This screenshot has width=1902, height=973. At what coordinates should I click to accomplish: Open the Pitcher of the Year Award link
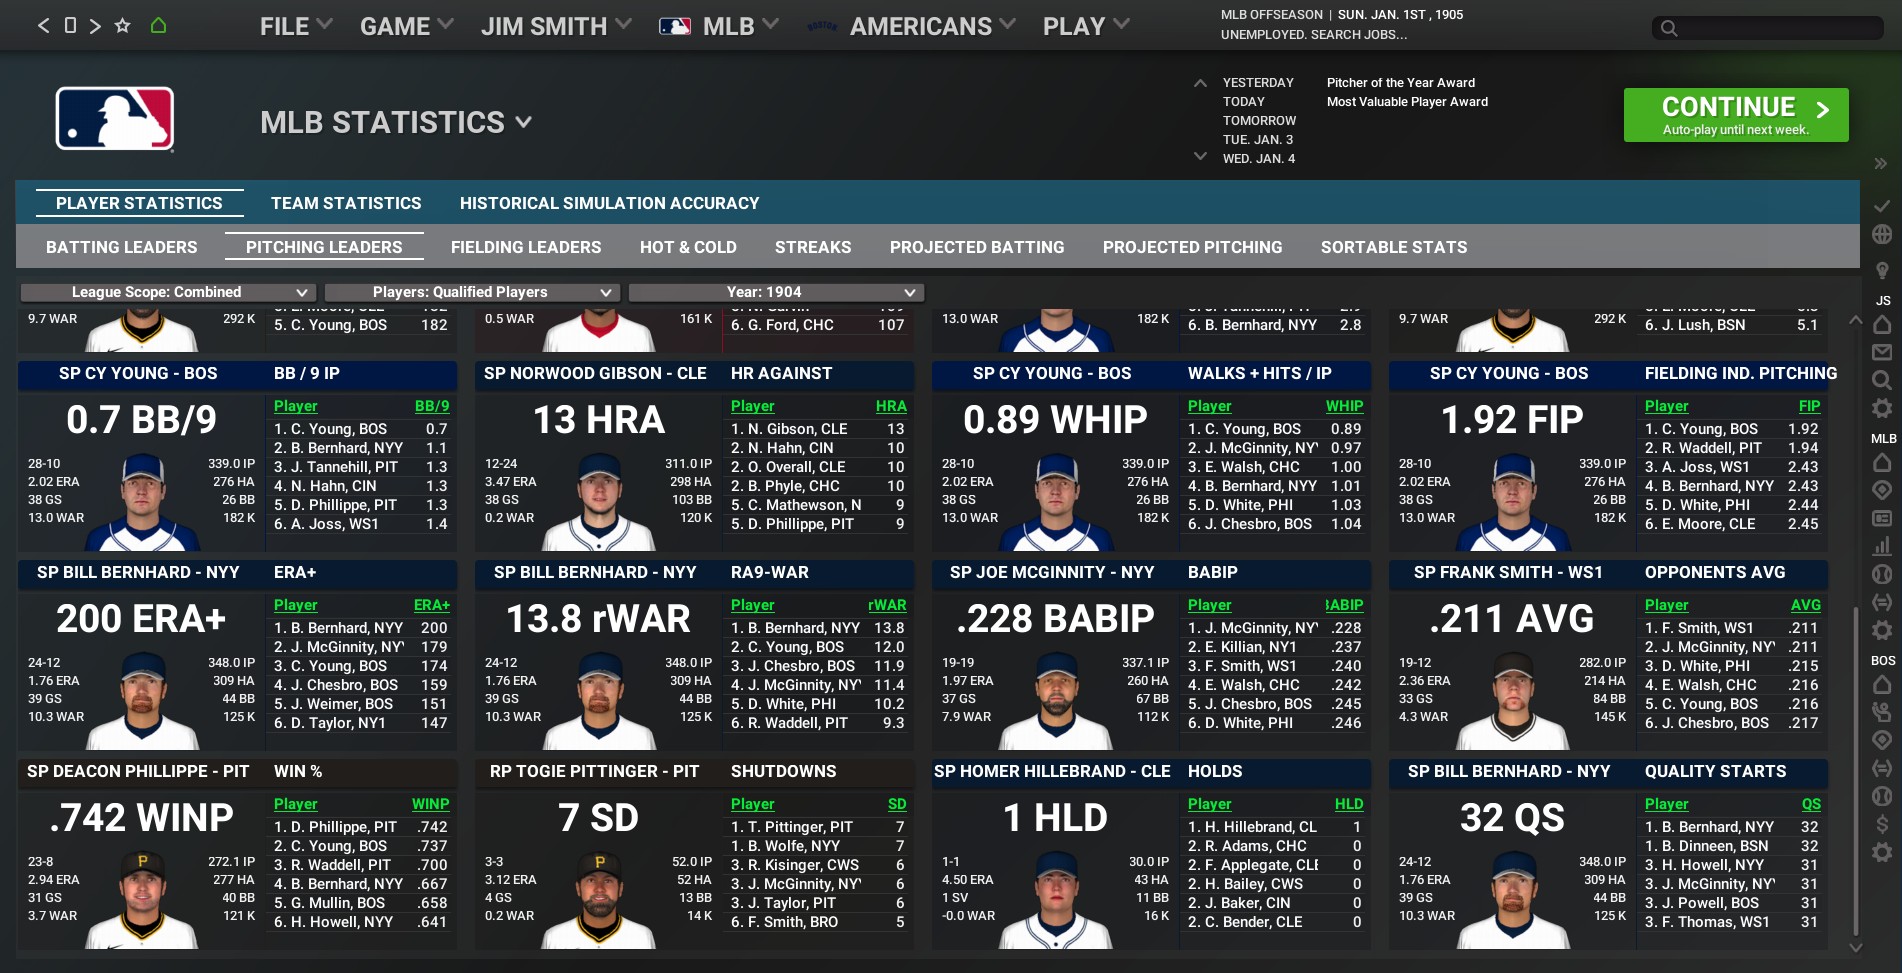[1400, 83]
